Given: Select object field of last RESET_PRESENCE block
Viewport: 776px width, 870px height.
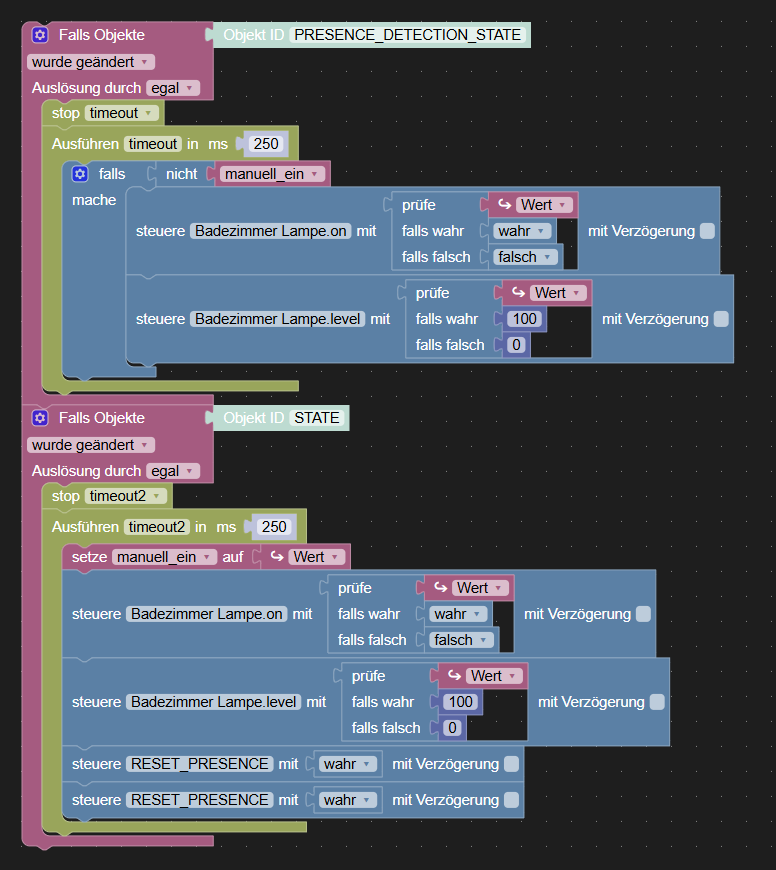Looking at the screenshot, I should (x=200, y=800).
